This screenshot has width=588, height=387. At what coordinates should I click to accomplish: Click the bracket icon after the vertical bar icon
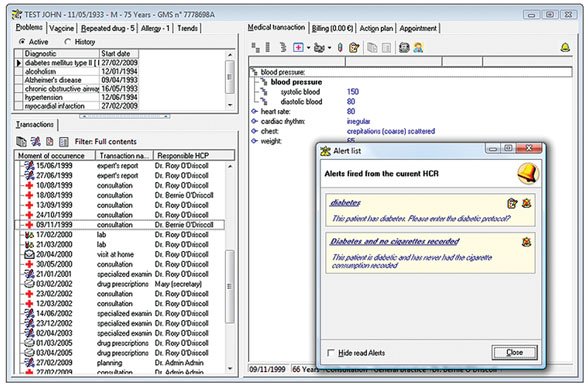point(283,47)
